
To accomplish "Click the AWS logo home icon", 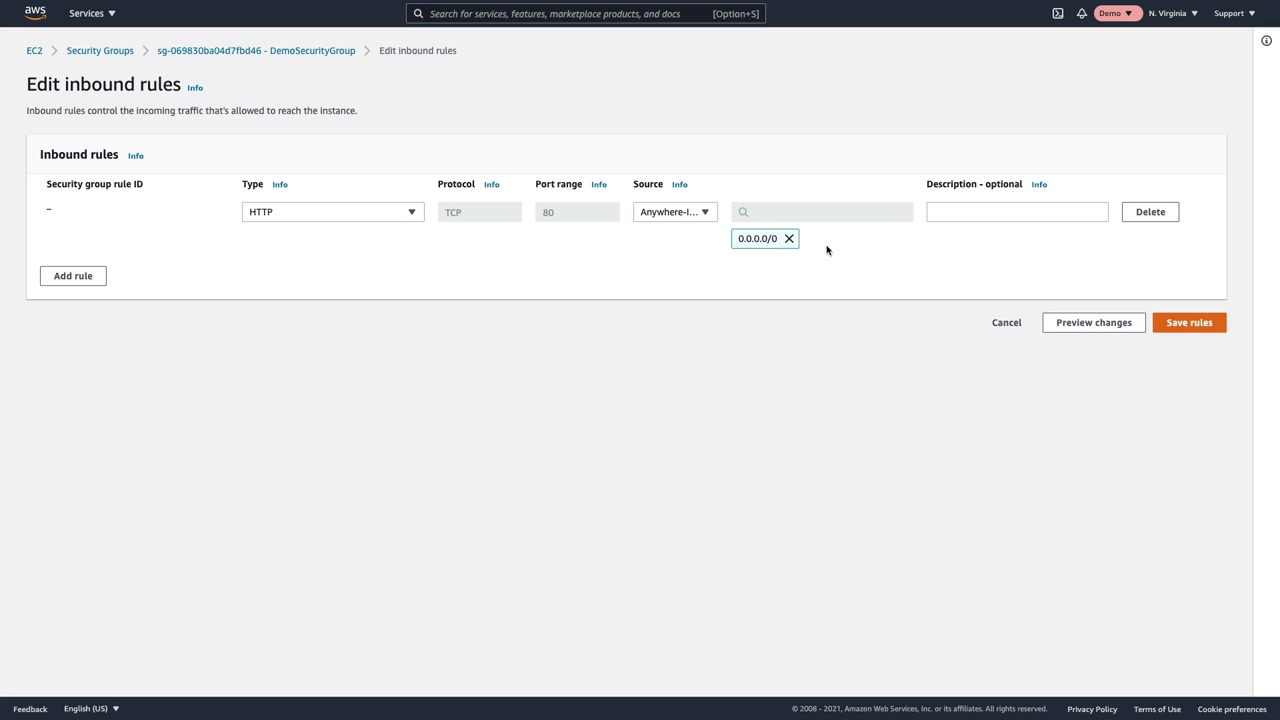I will coord(35,13).
